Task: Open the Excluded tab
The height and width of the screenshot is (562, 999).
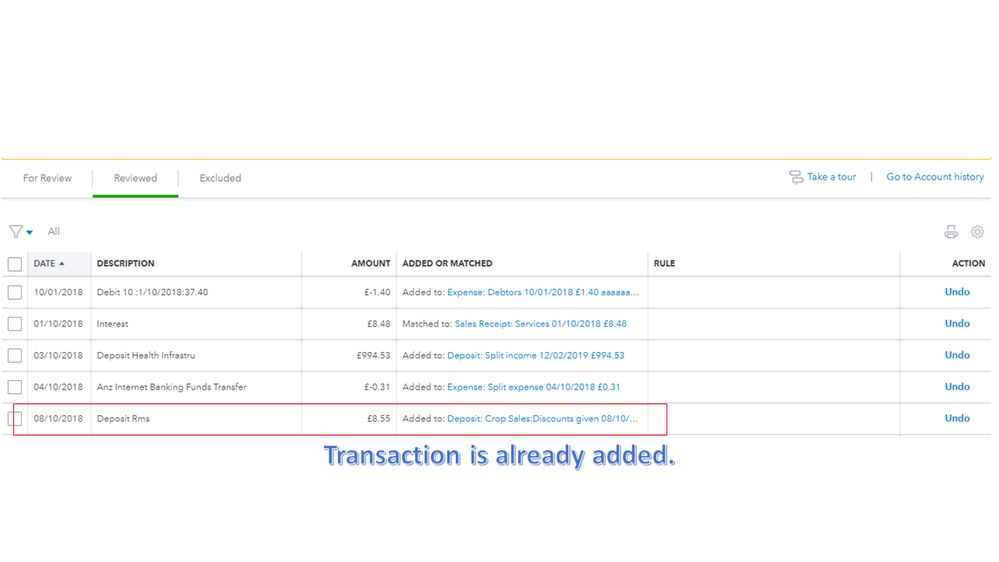Action: pyautogui.click(x=220, y=178)
